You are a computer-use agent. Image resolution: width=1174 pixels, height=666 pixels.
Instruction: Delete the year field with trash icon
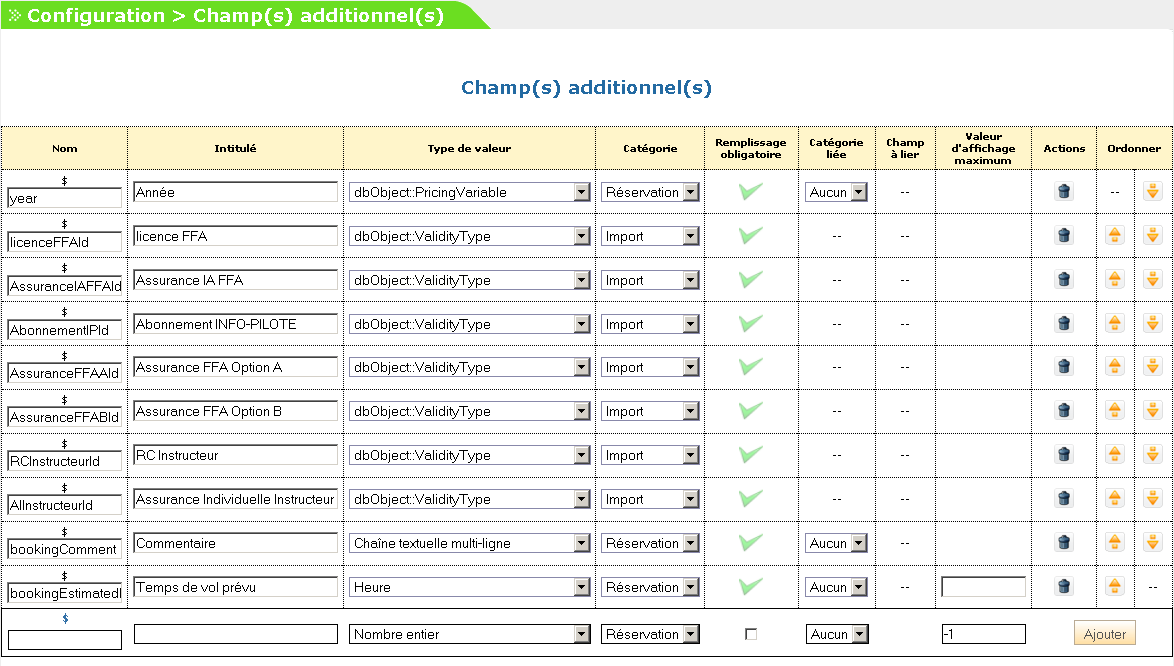pos(1064,192)
